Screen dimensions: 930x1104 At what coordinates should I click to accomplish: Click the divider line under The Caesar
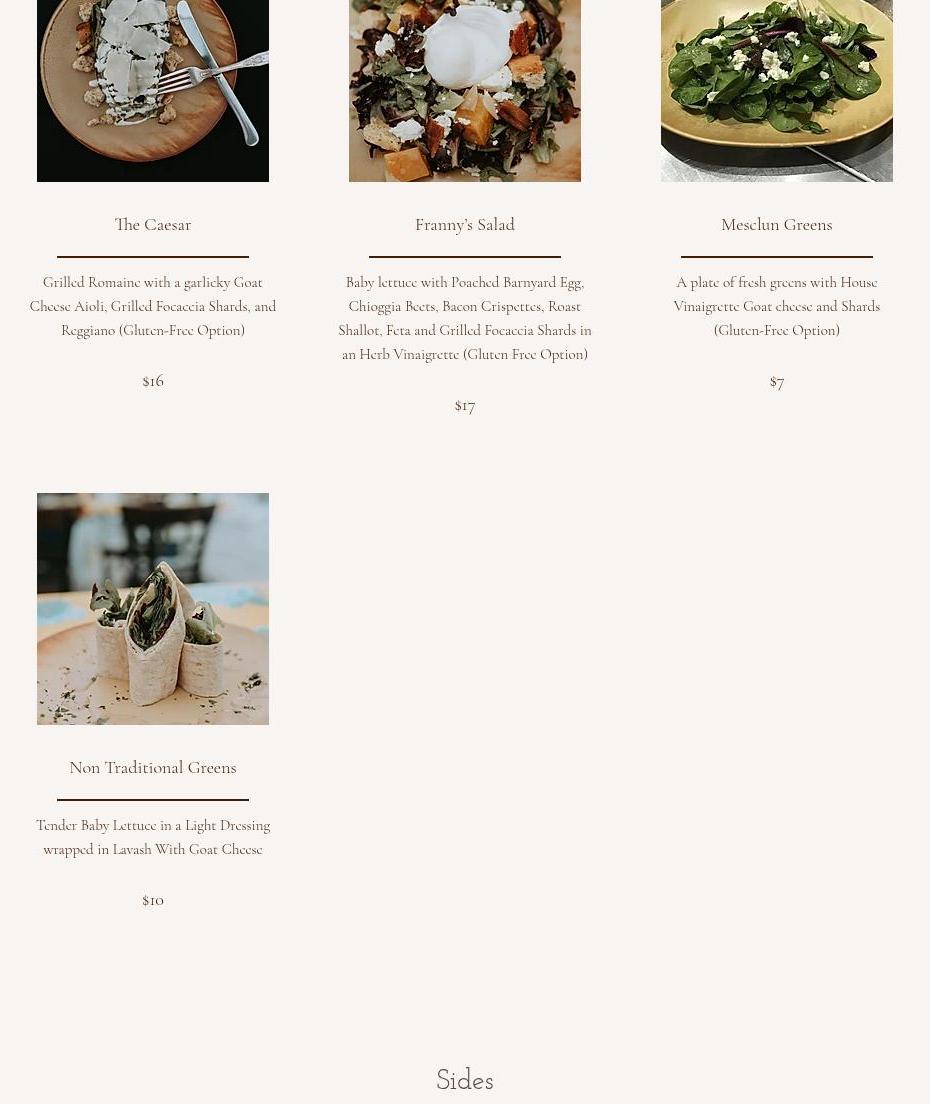153,257
